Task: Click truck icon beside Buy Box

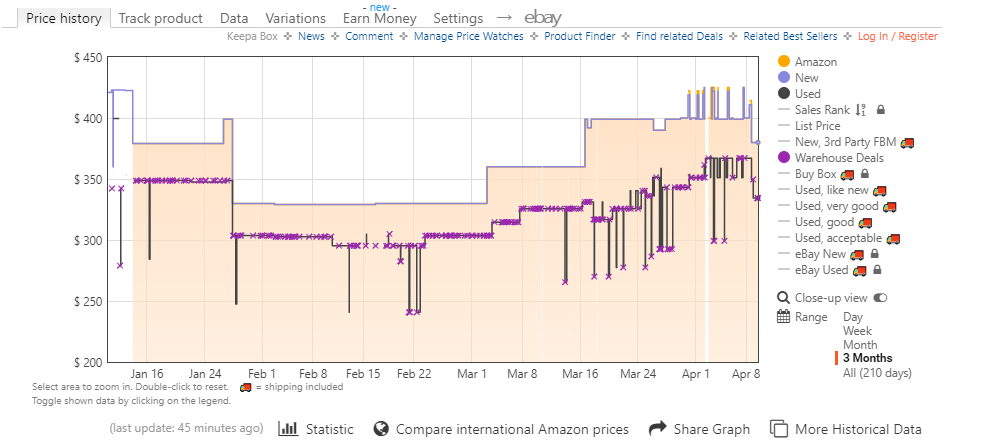Action: 847,175
